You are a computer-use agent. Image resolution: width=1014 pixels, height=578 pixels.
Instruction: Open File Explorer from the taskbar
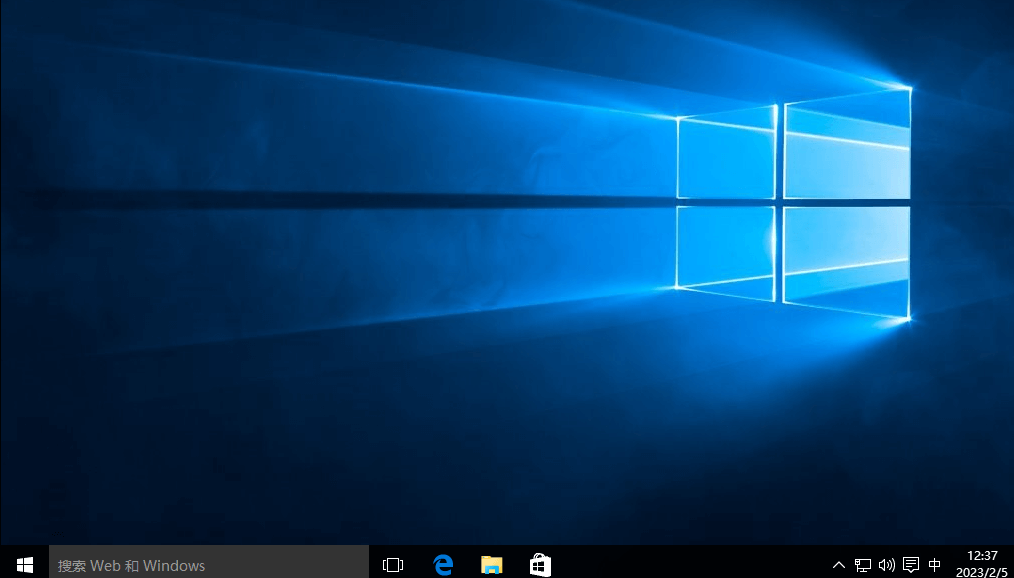491,564
